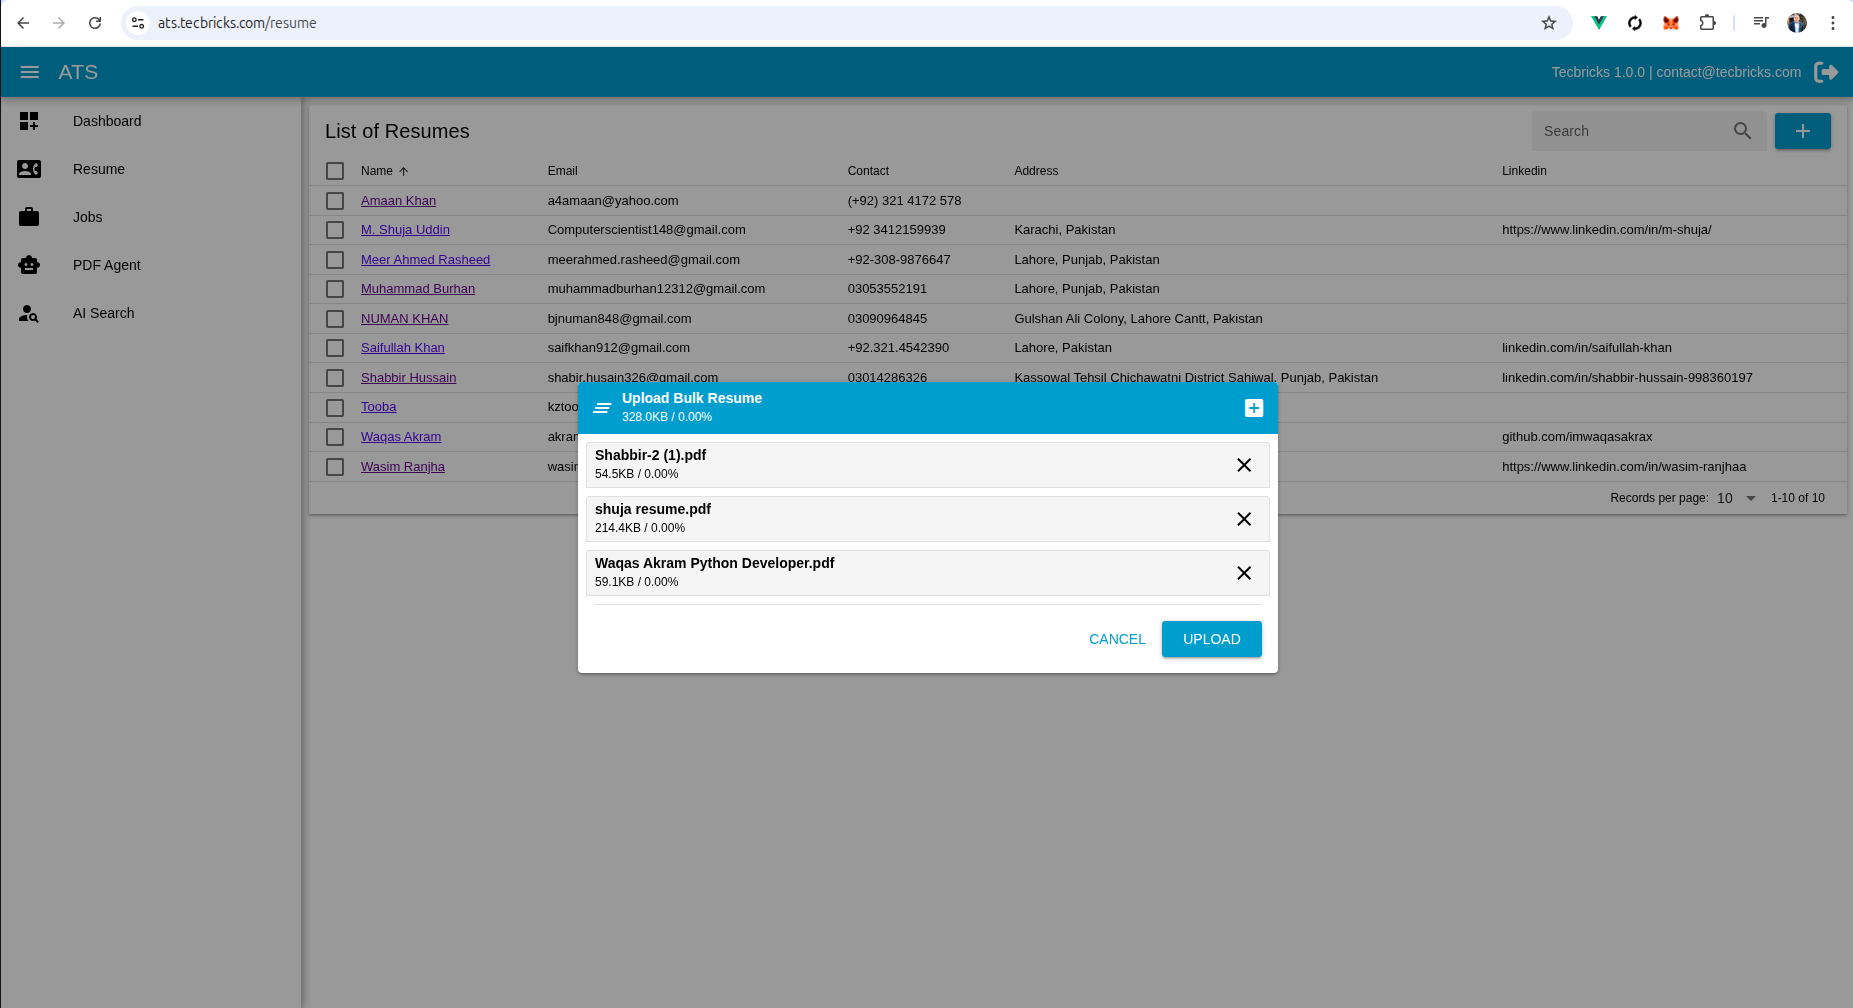Image resolution: width=1853 pixels, height=1008 pixels.
Task: Click the Contact column header
Action: click(868, 171)
